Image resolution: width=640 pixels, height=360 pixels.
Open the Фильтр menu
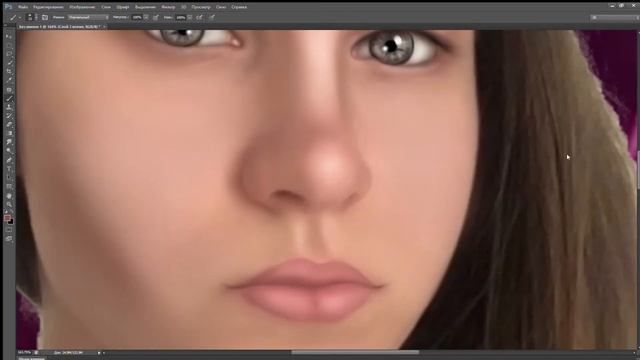pyautogui.click(x=168, y=7)
